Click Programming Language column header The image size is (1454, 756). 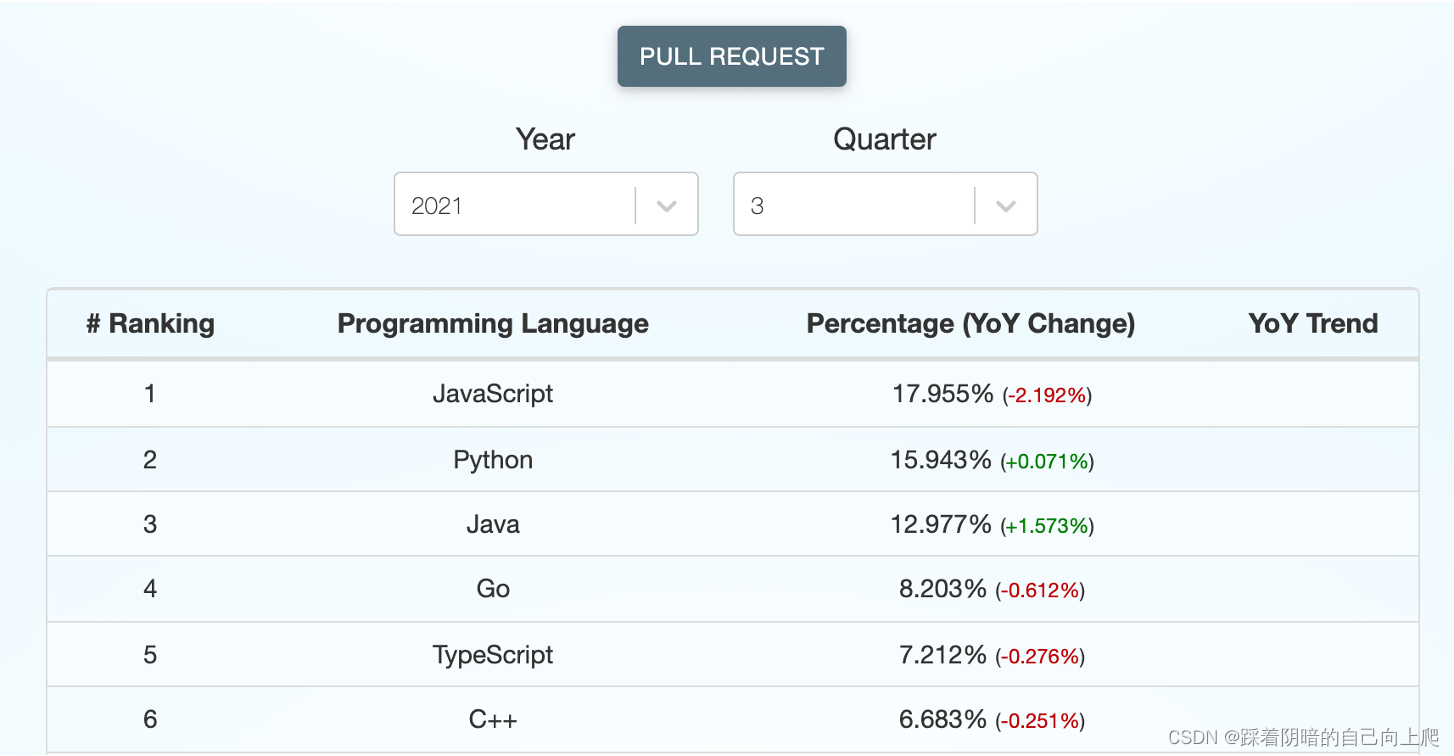click(493, 324)
